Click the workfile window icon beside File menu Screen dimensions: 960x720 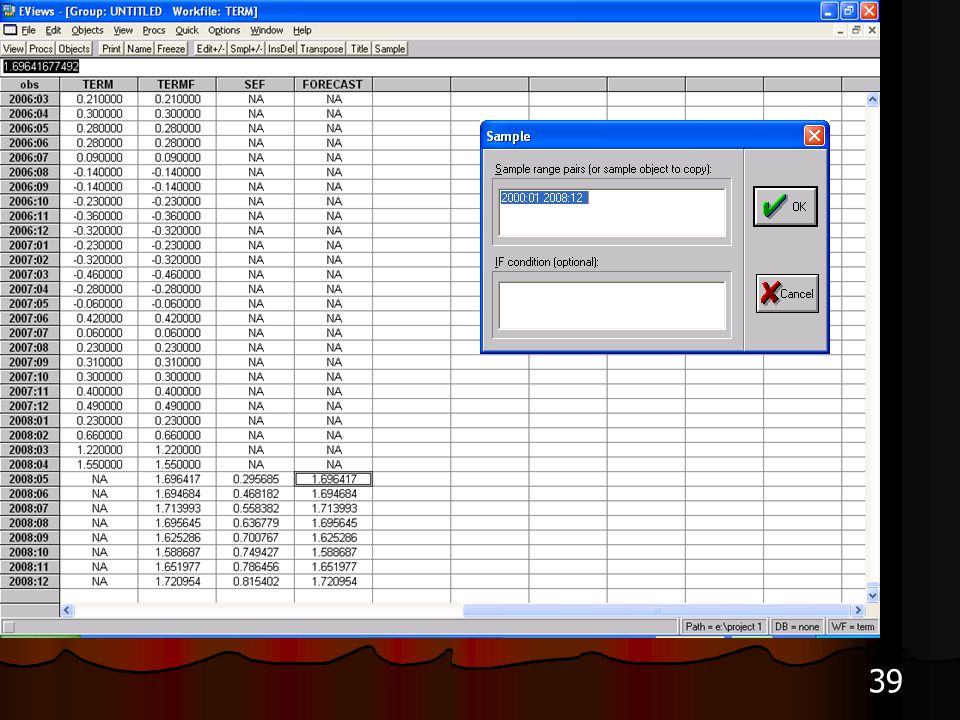tap(10, 30)
